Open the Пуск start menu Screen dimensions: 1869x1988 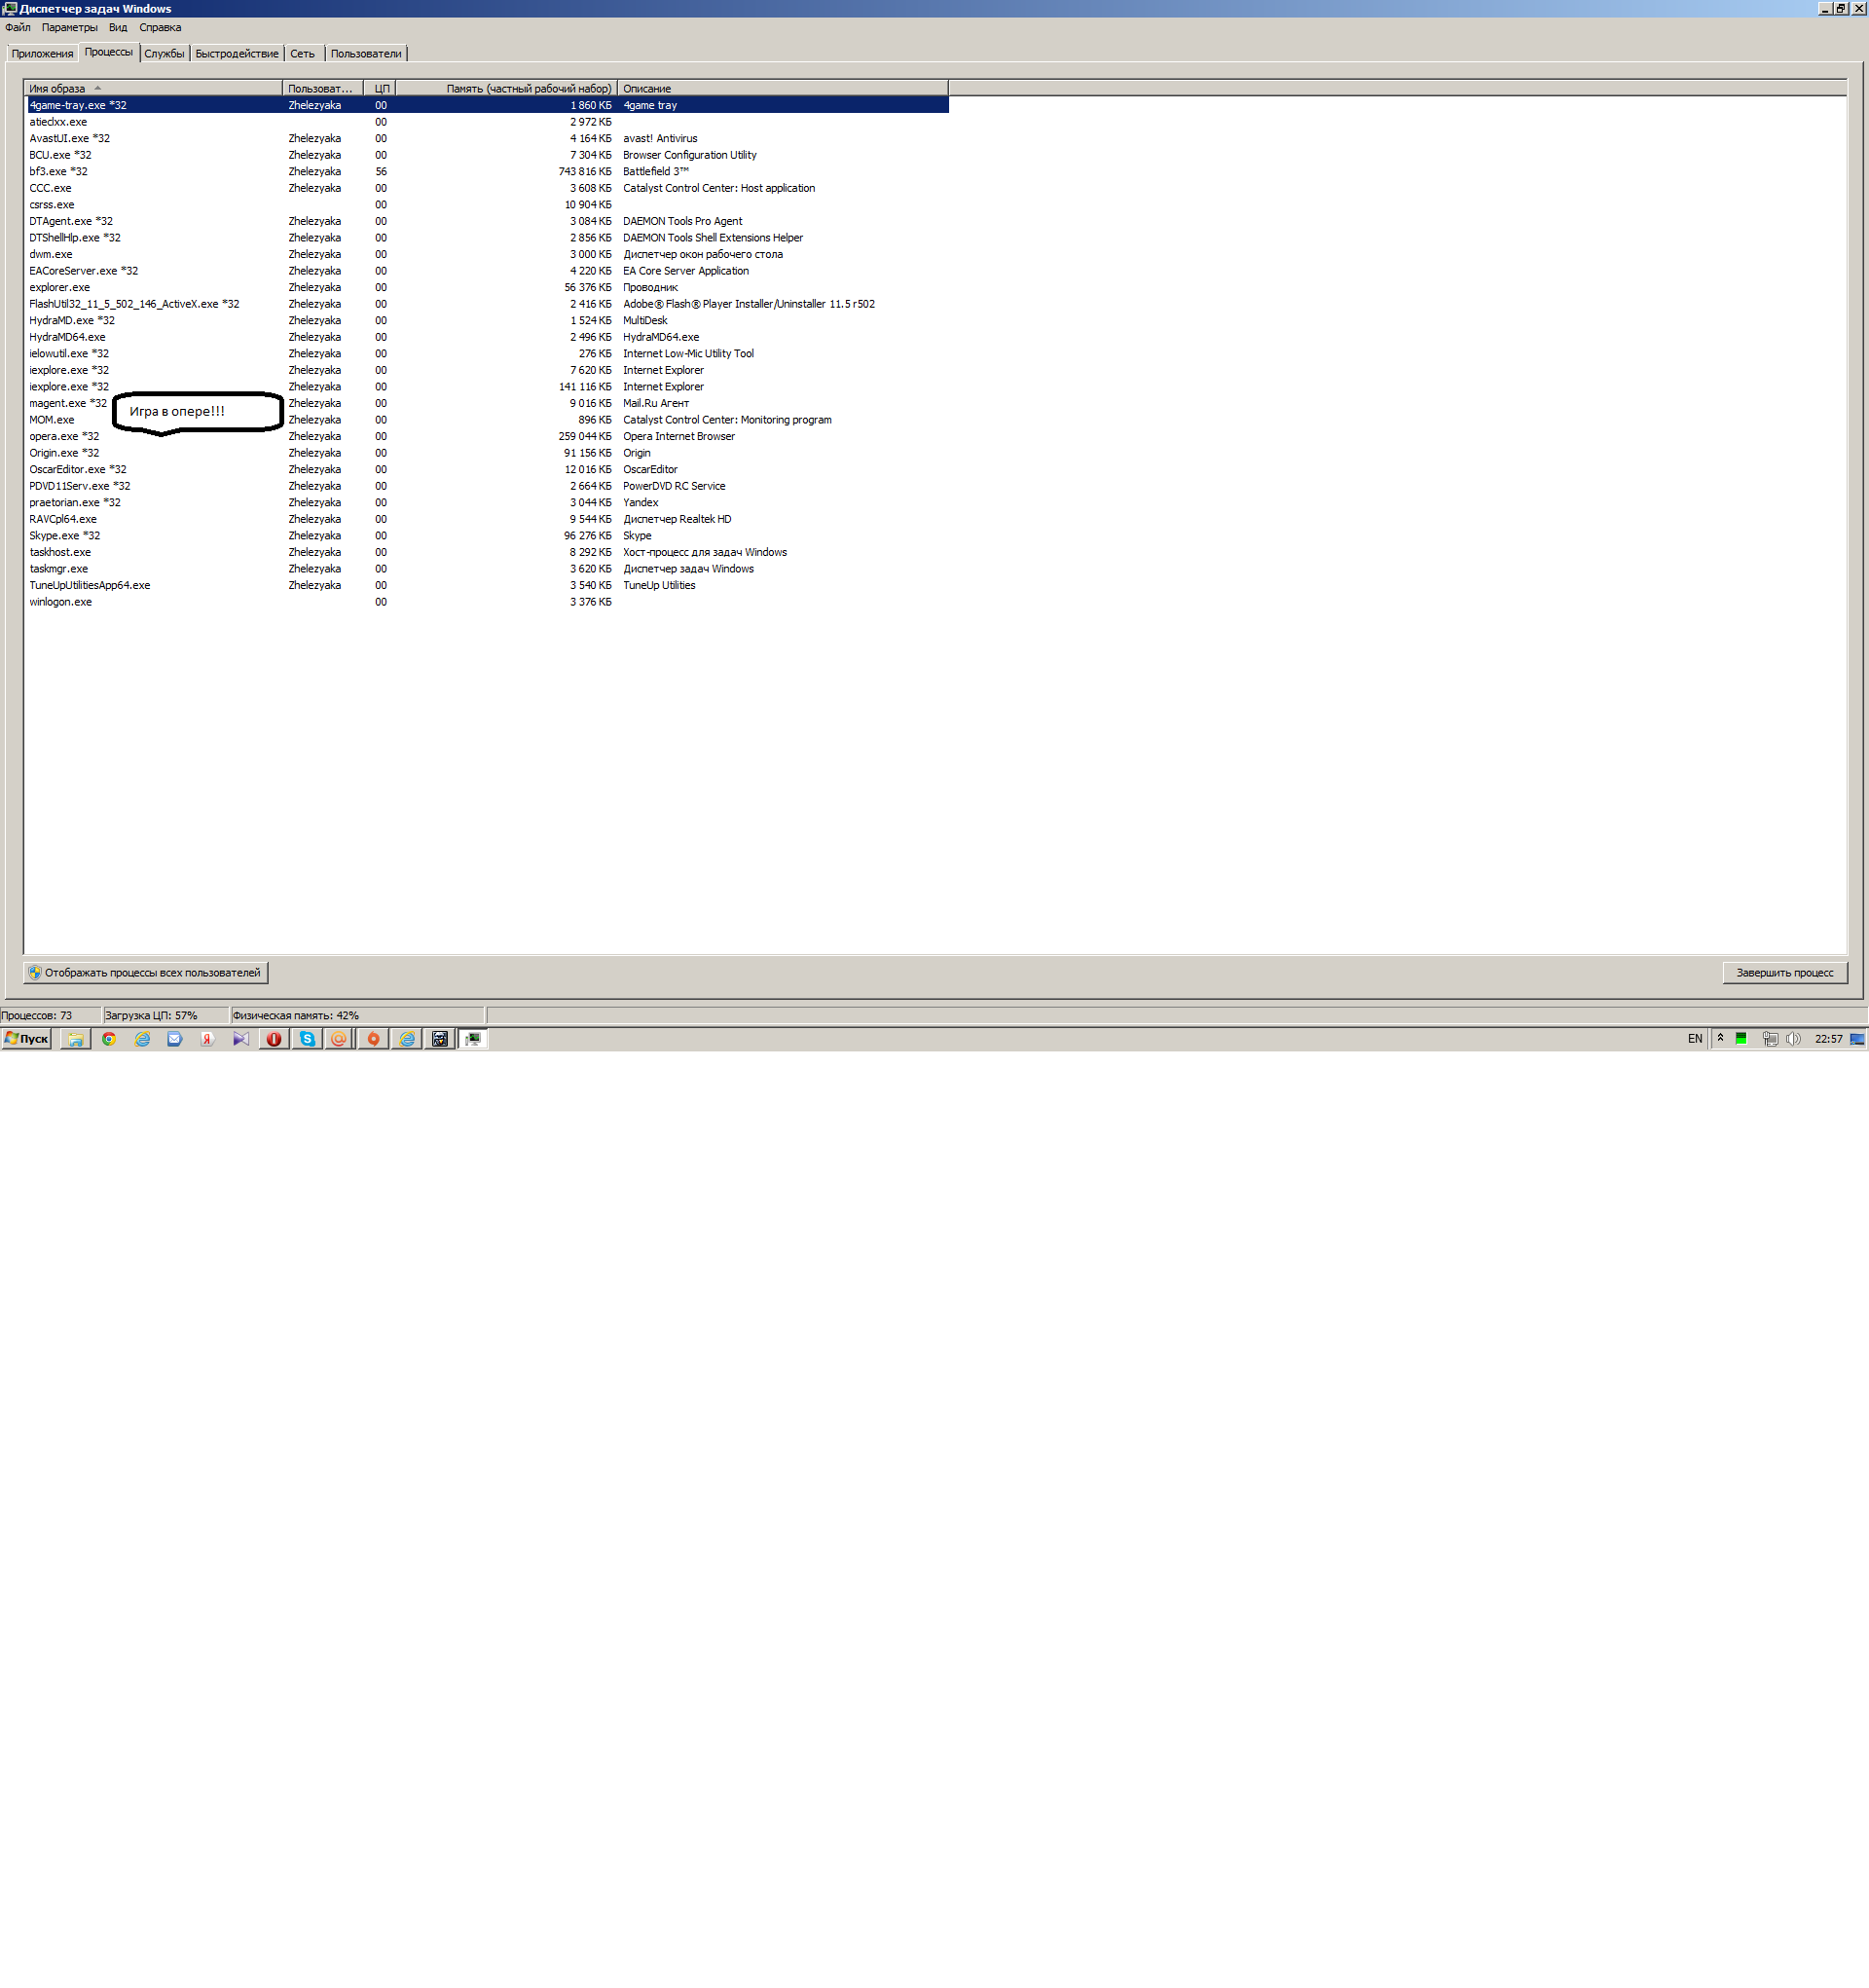27,1039
